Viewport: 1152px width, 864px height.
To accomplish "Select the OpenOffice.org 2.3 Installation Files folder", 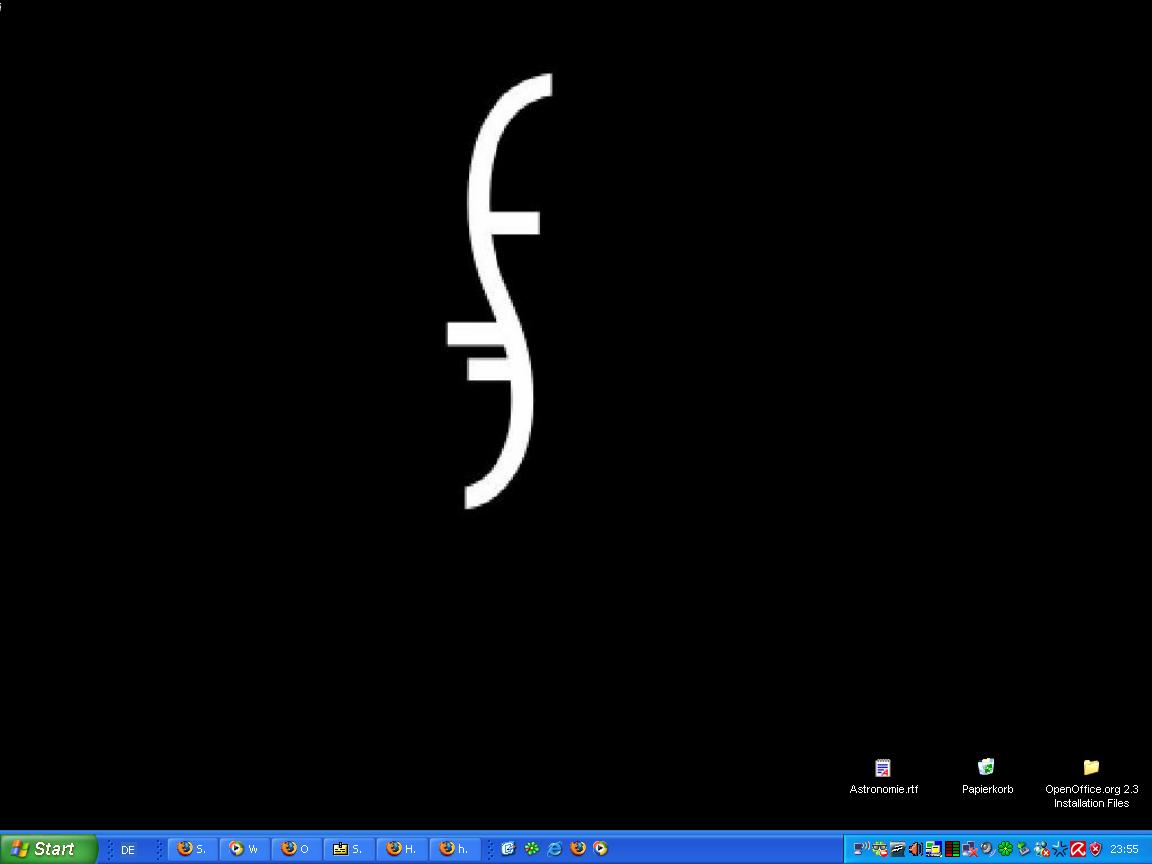I will pos(1091,768).
